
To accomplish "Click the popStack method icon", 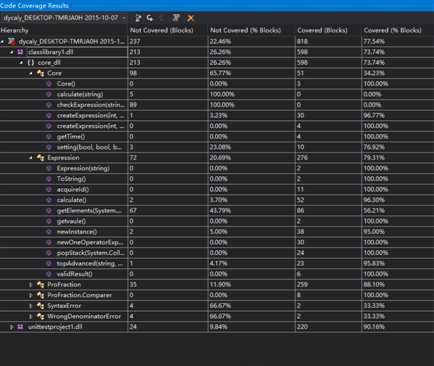I will (x=49, y=253).
